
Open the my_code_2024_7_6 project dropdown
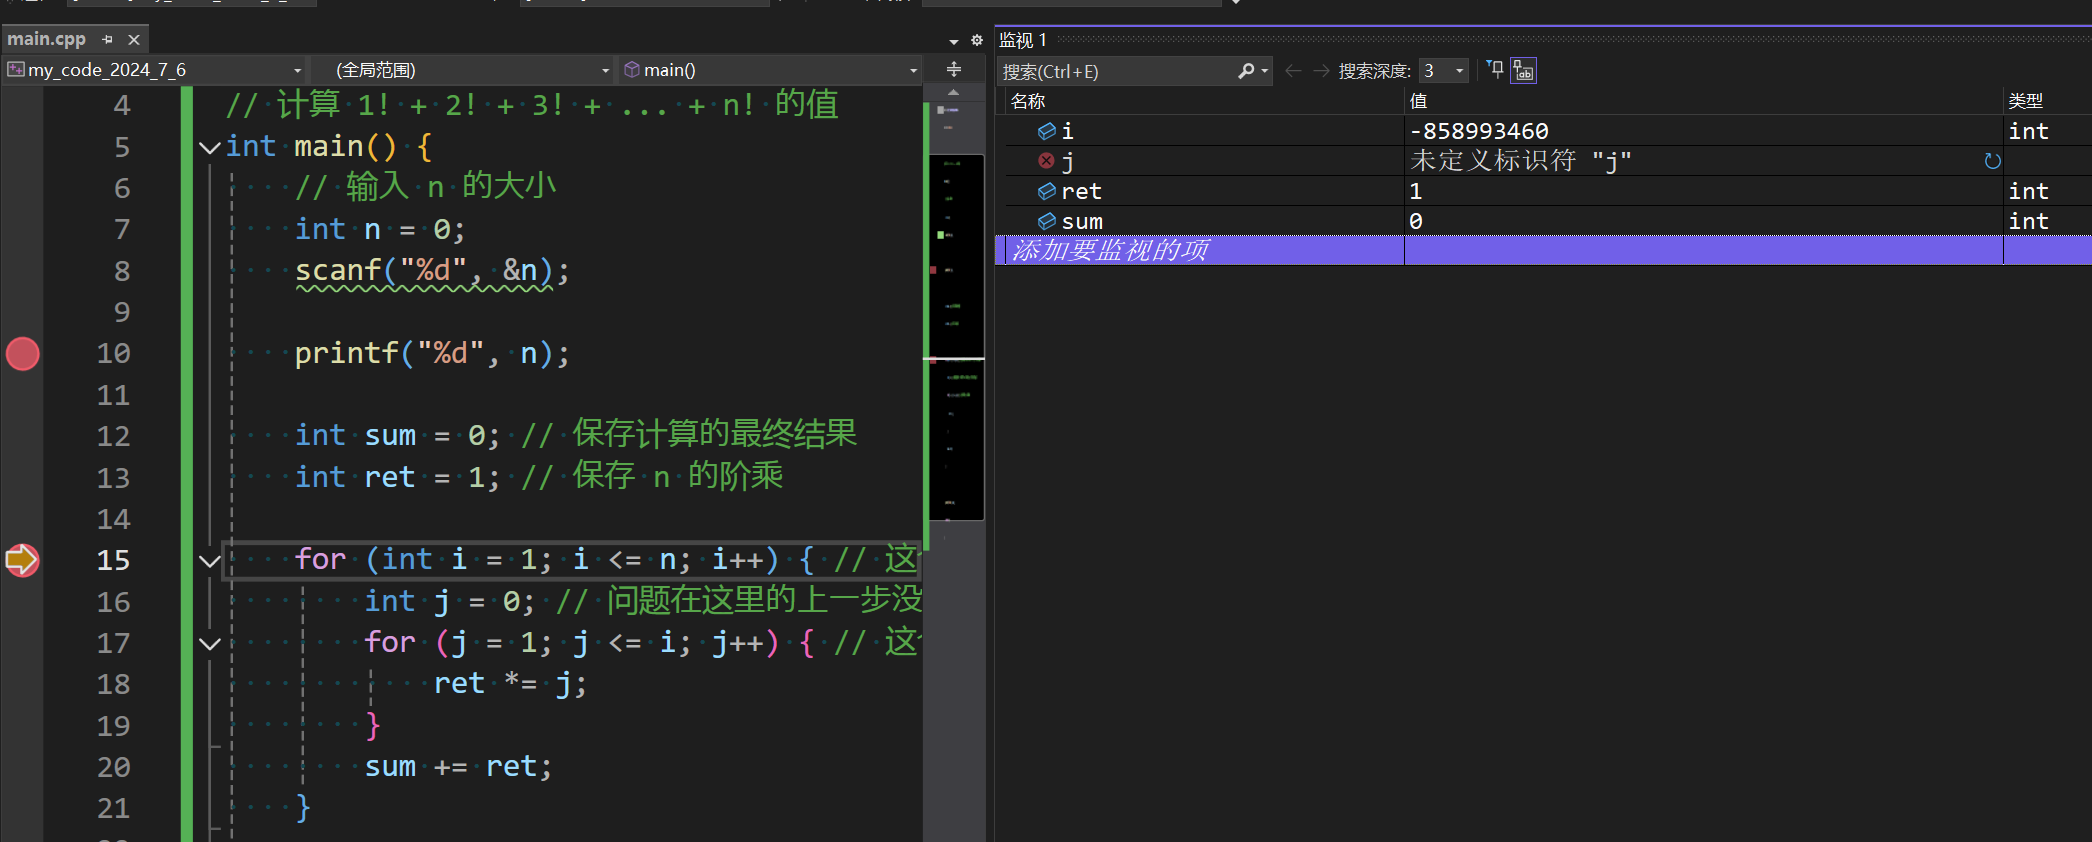point(297,70)
